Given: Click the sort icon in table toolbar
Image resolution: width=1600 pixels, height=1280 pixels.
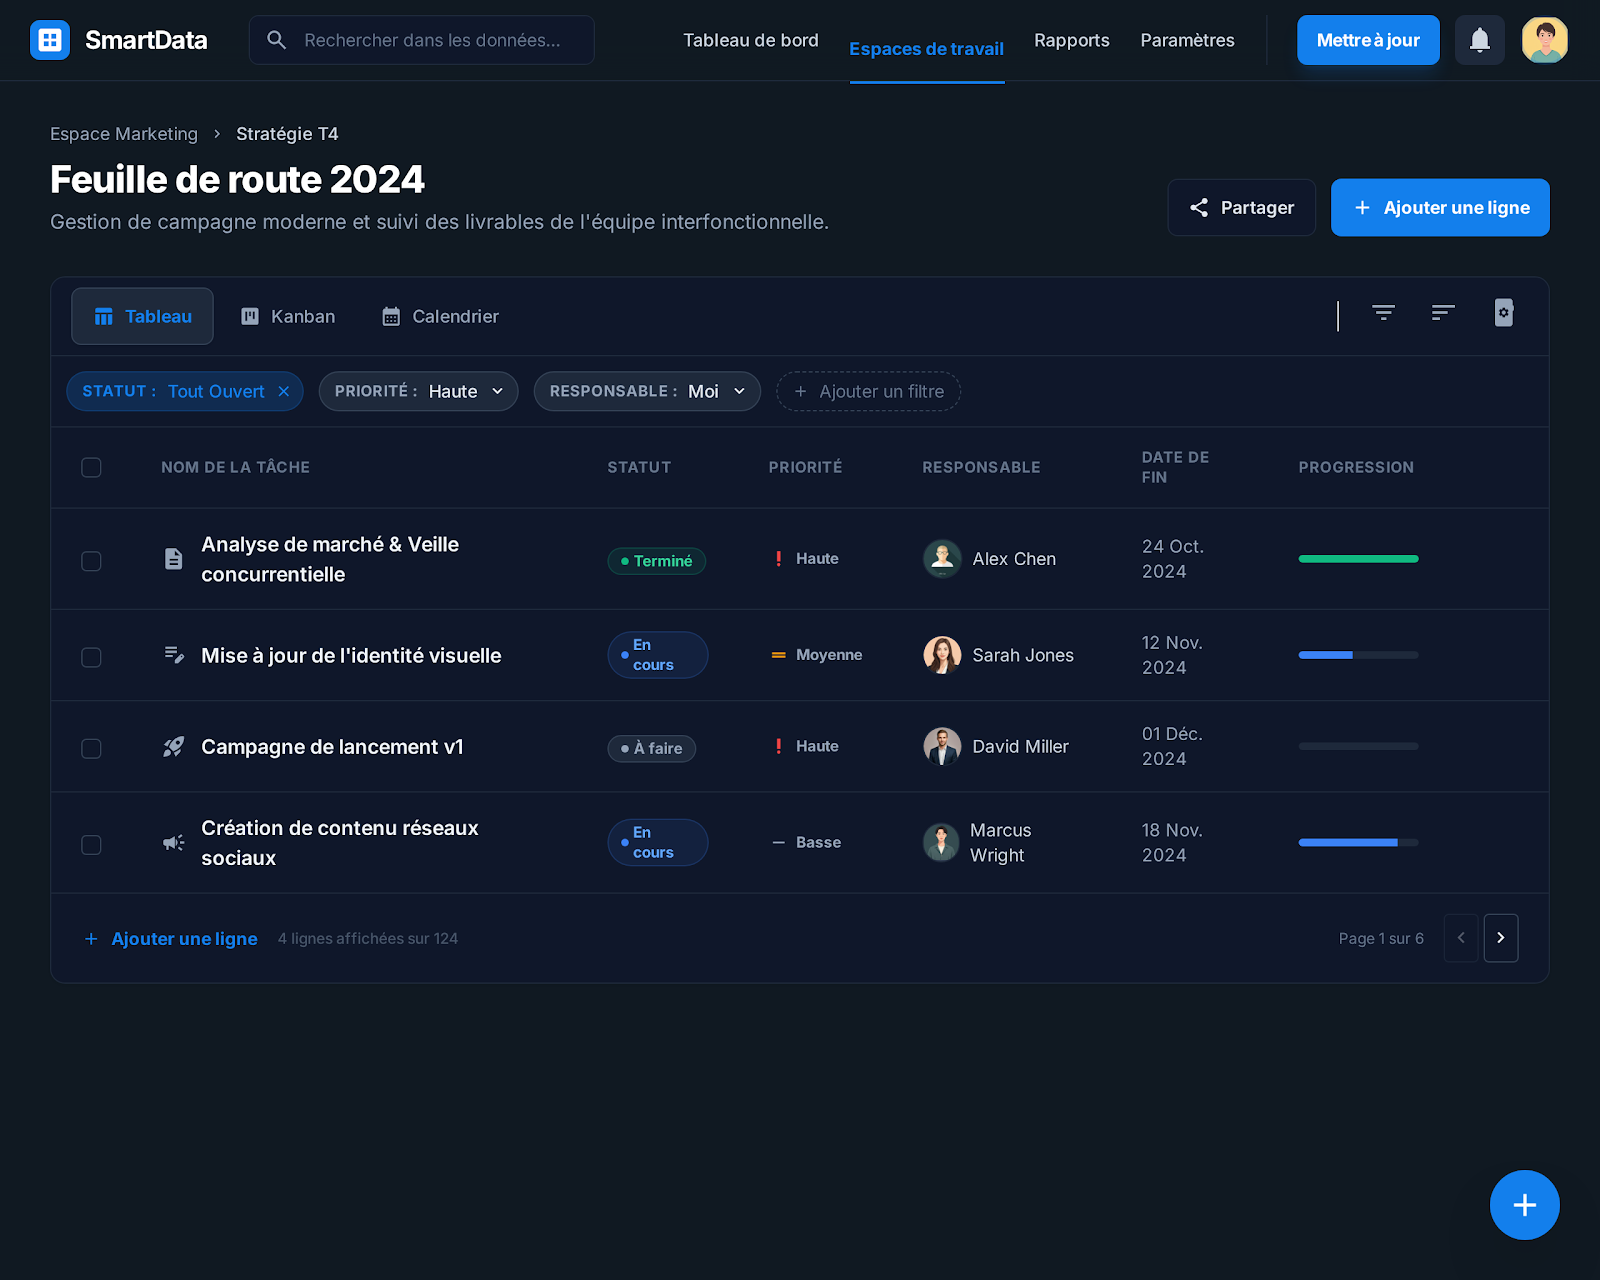Looking at the screenshot, I should click(1442, 313).
